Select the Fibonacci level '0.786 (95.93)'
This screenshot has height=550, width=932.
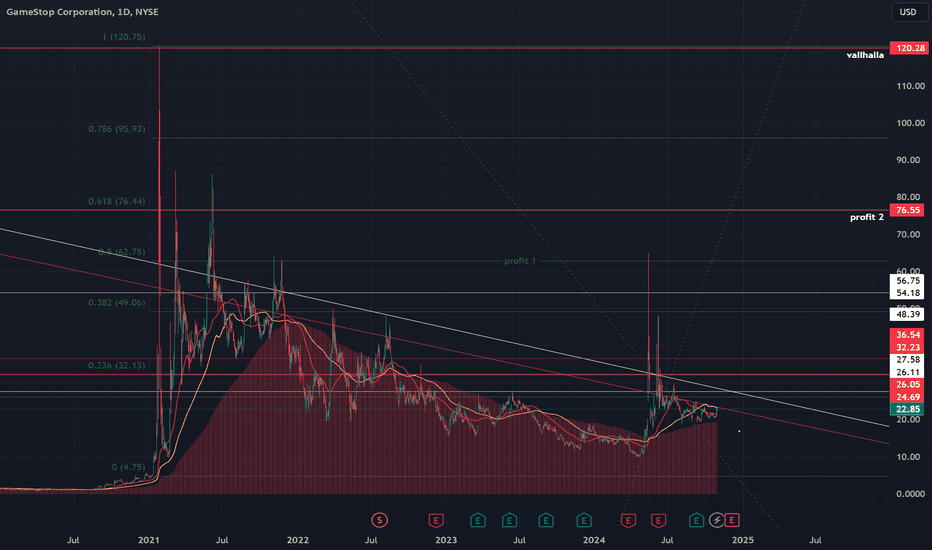(x=116, y=129)
